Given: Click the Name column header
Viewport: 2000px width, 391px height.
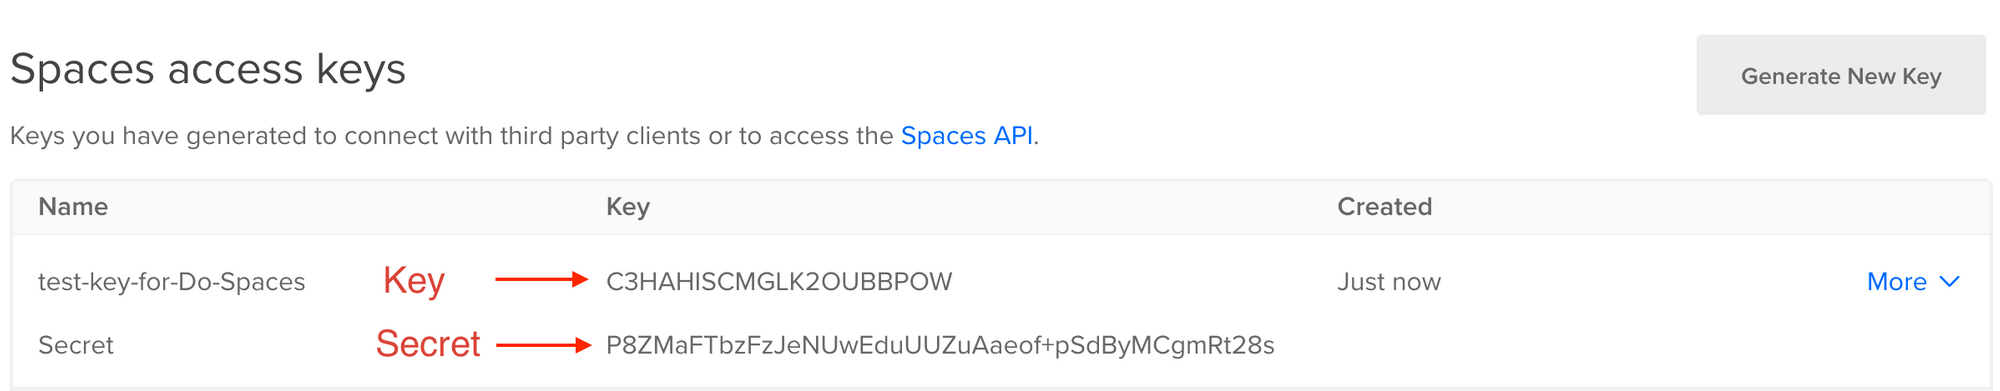Looking at the screenshot, I should (73, 207).
